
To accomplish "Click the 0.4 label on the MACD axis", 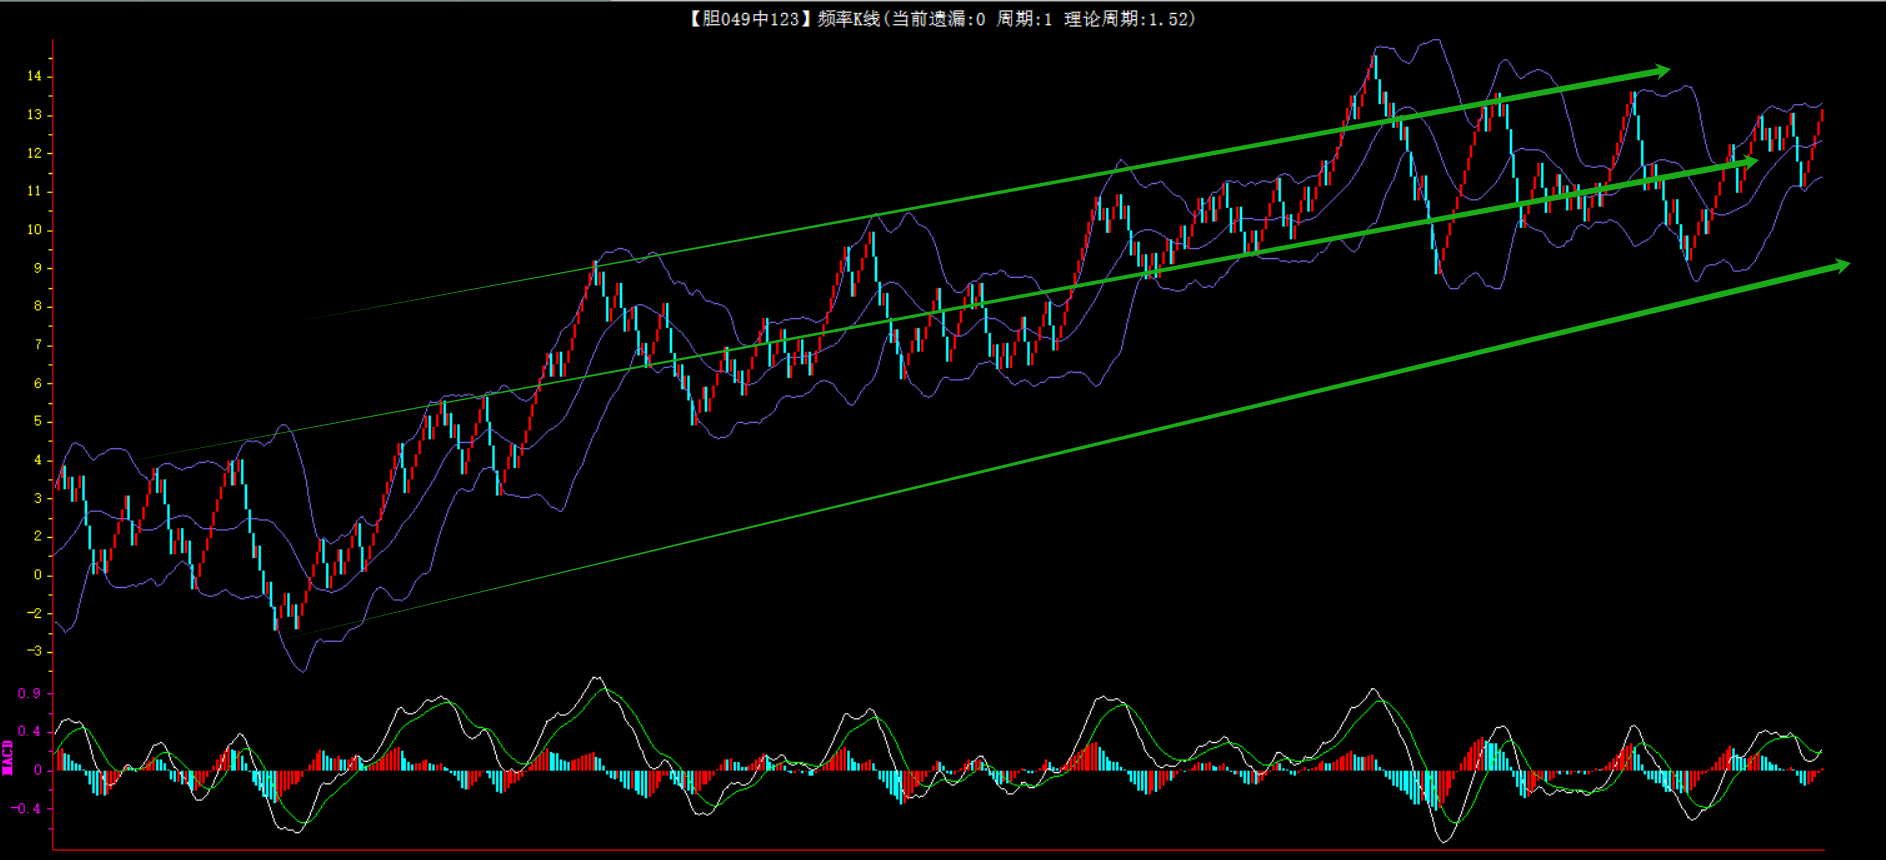I will point(29,731).
